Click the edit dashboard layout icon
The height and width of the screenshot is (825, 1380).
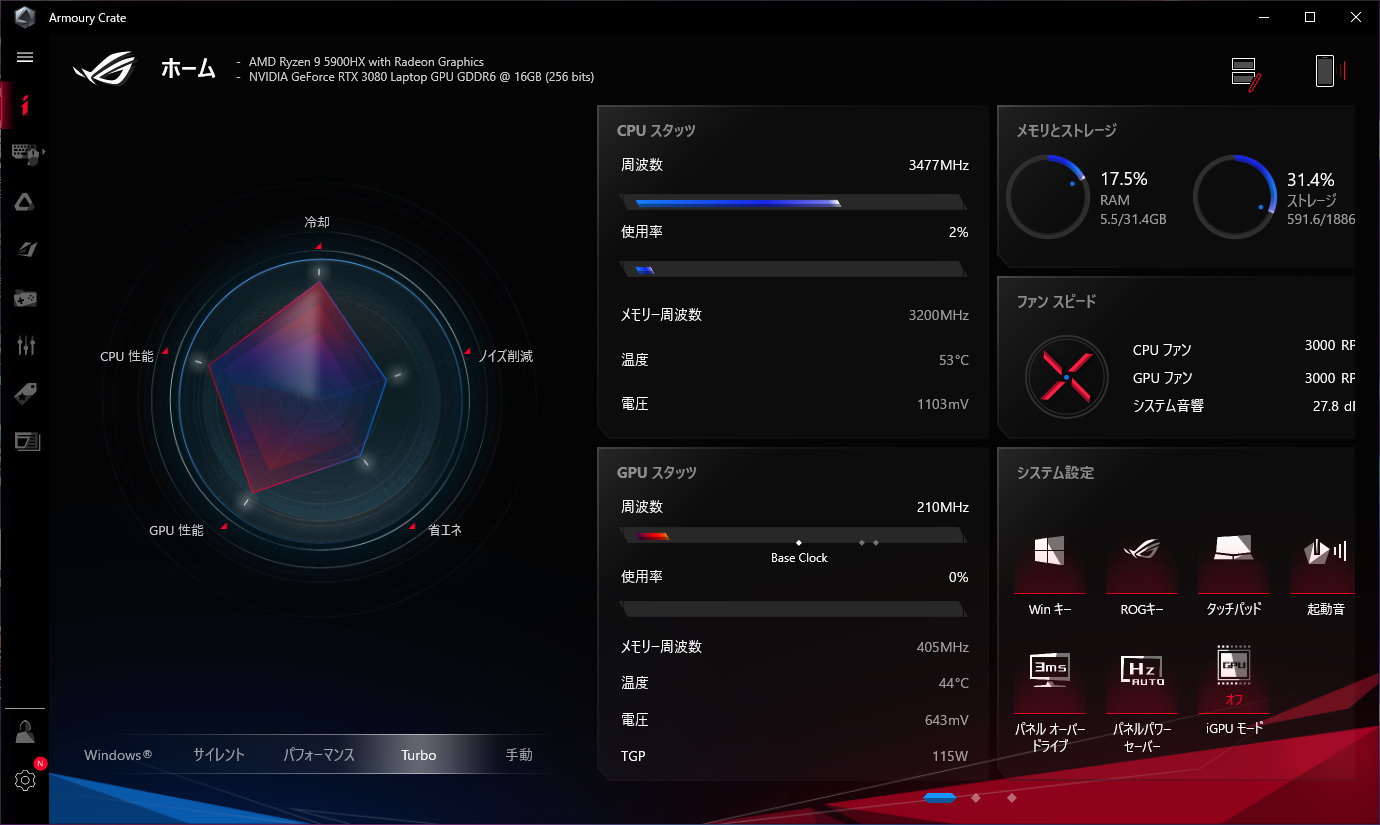pos(1246,75)
